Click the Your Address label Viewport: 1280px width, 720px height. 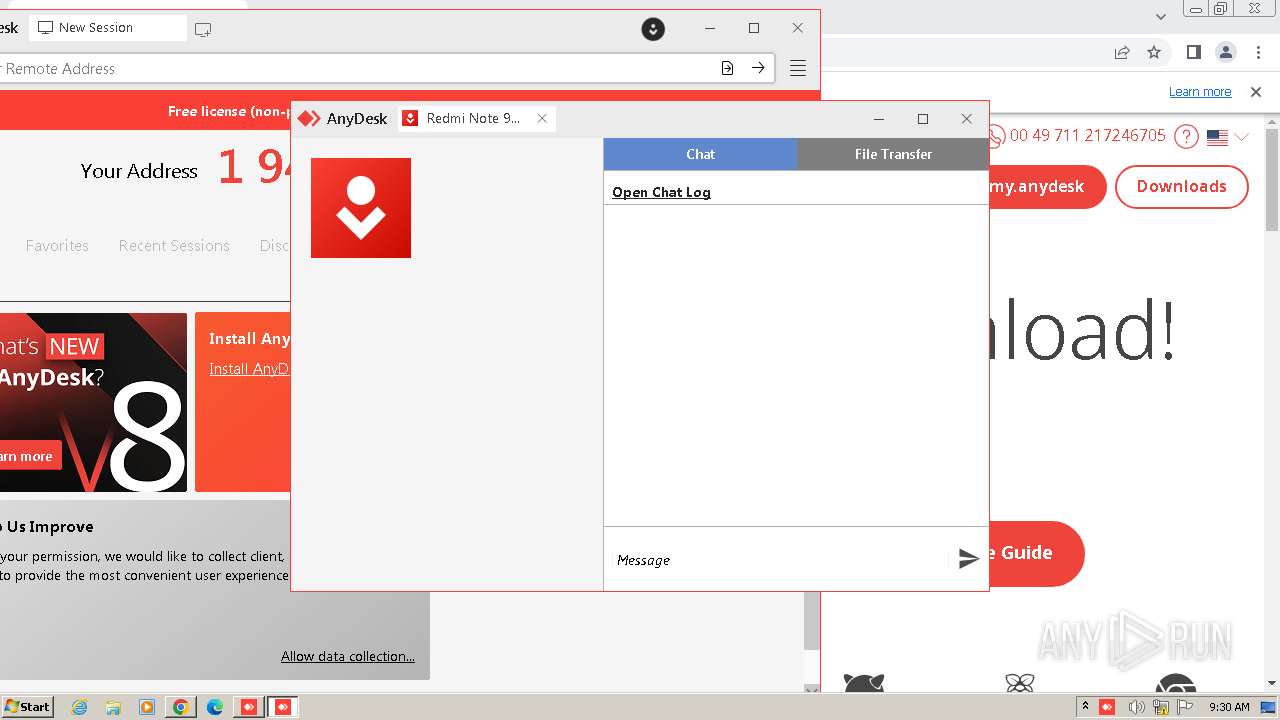coord(139,171)
